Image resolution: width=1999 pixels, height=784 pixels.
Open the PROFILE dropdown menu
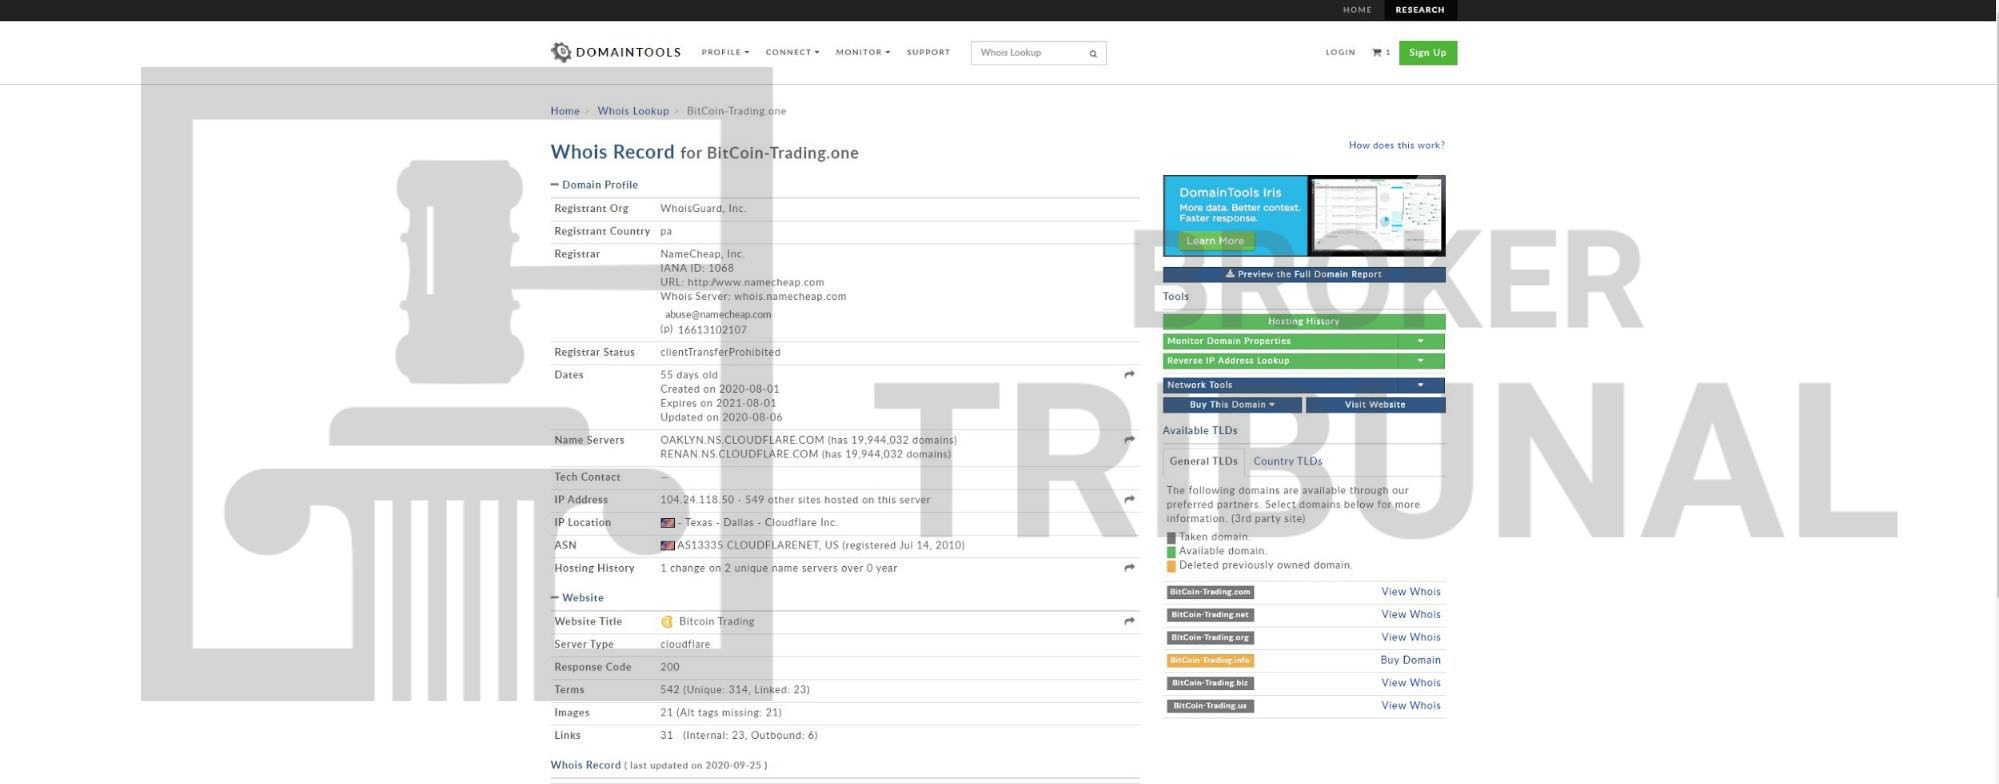(x=725, y=52)
